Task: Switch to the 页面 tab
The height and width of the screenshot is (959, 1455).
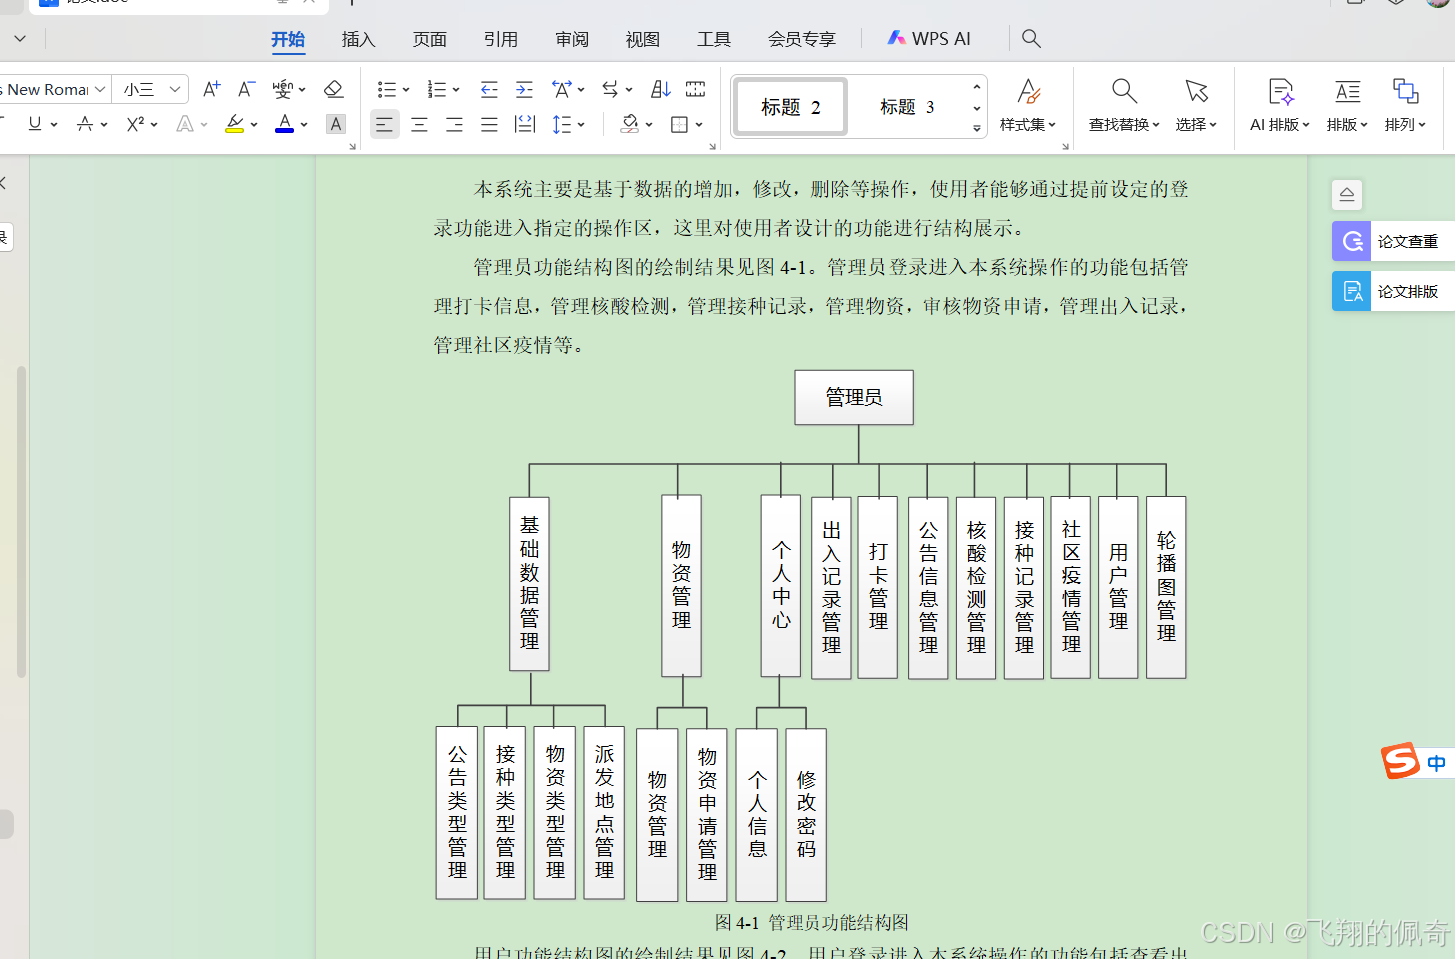Action: tap(430, 39)
